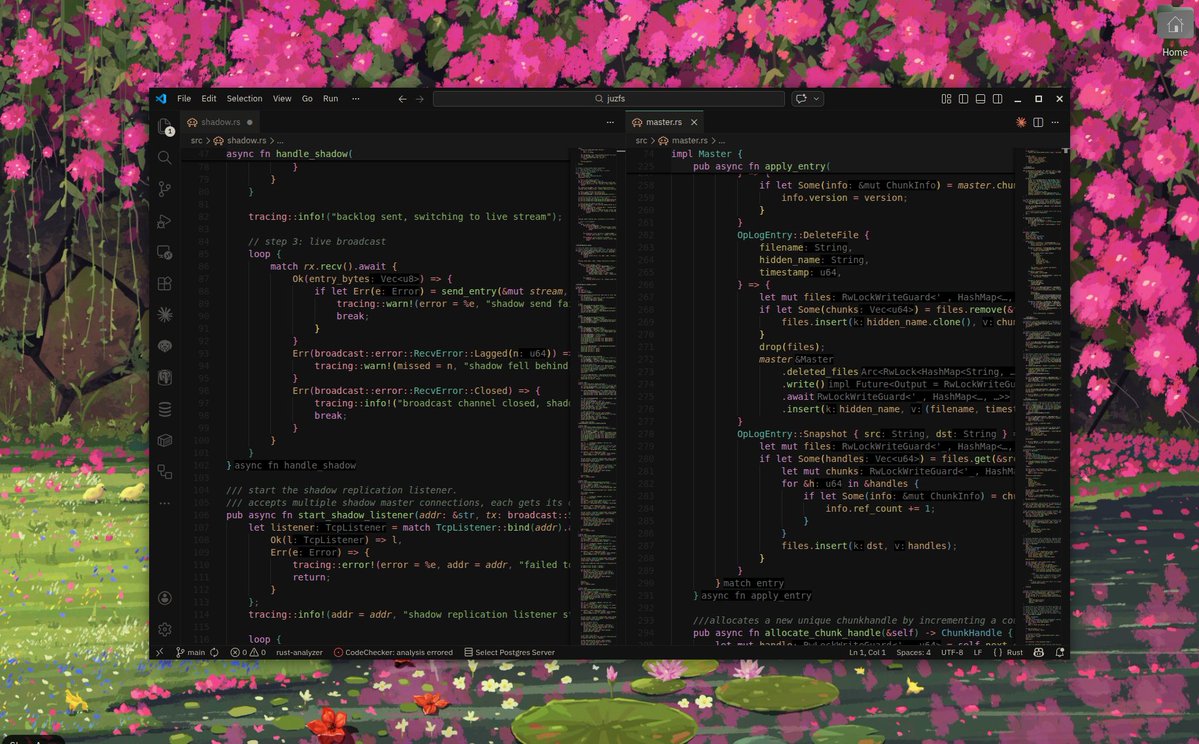
Task: Open the Manage gear icon
Action: click(x=164, y=629)
